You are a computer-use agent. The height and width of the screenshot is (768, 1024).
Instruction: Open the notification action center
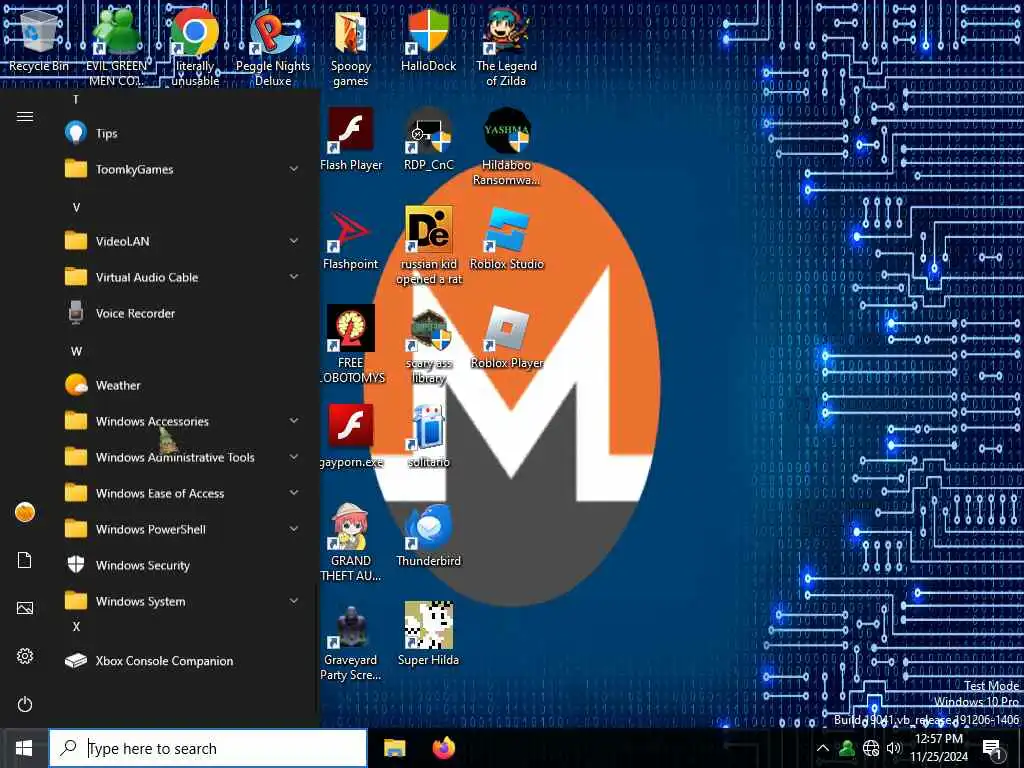point(992,748)
